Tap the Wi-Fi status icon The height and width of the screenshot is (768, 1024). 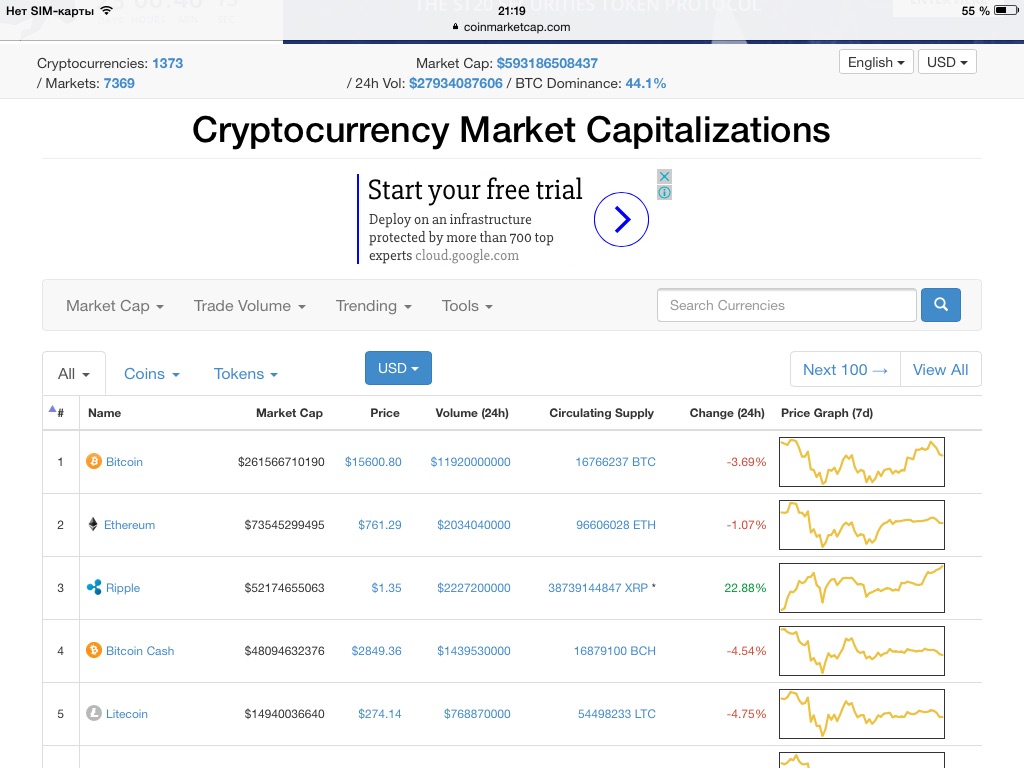pyautogui.click(x=106, y=10)
